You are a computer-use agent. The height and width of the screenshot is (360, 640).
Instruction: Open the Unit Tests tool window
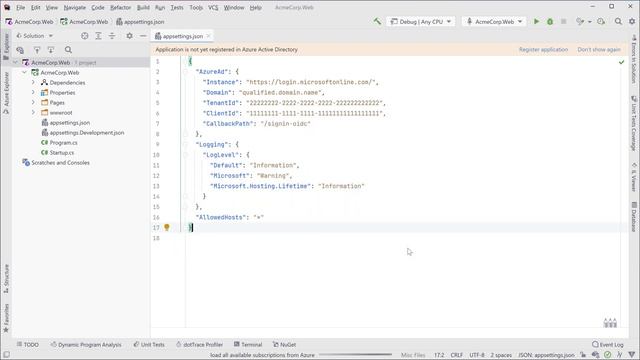pyautogui.click(x=149, y=344)
